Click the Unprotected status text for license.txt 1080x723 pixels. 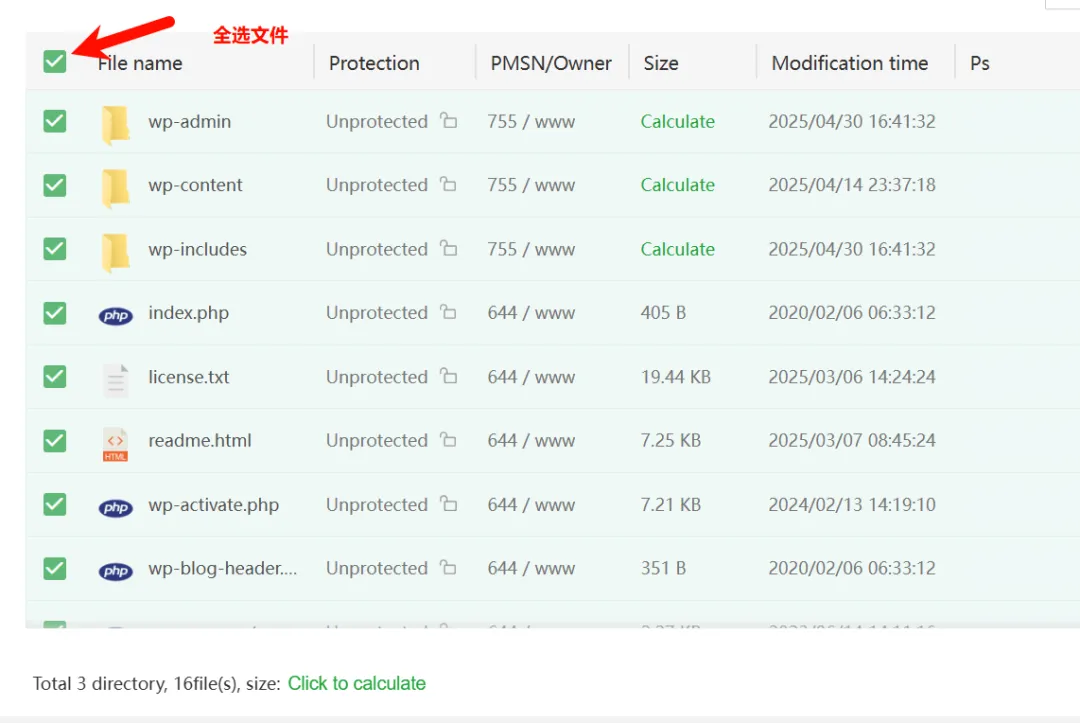point(377,377)
